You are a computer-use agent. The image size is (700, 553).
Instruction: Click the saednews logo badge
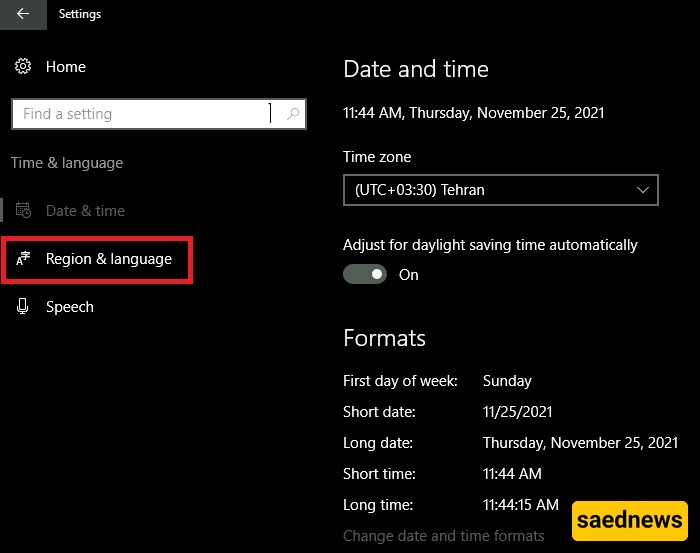click(x=630, y=520)
